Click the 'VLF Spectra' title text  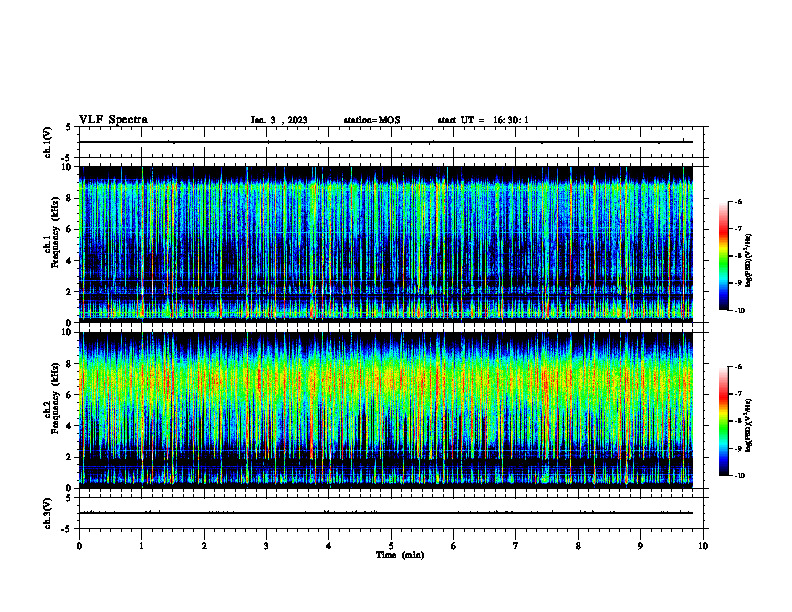point(113,120)
